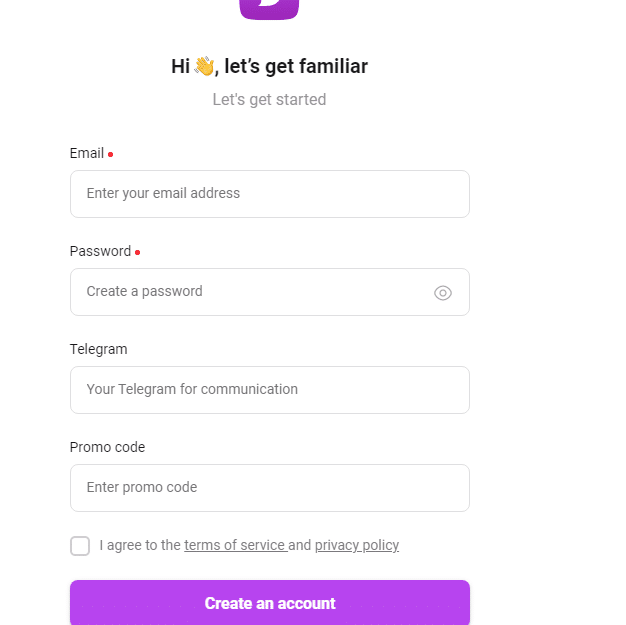Click the purple logo at the top
This screenshot has height=625, width=626.
269,9
